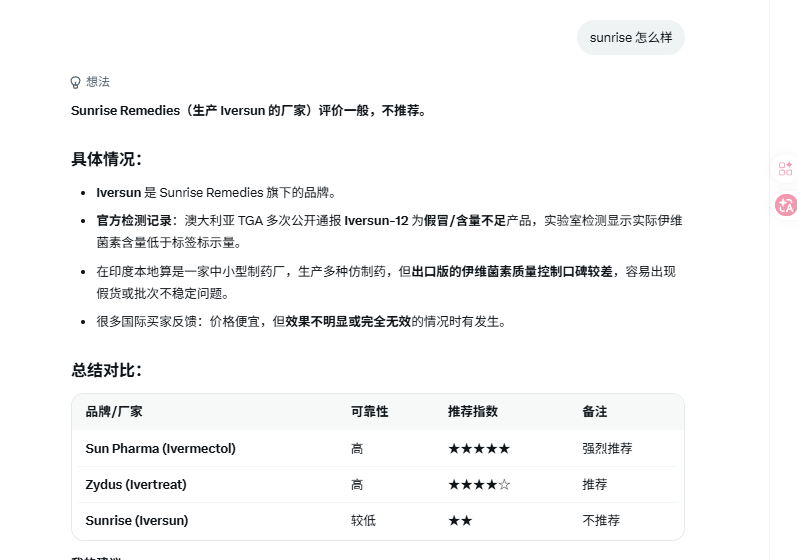Click table header 推荐指数
This screenshot has width=797, height=560.
pyautogui.click(x=473, y=412)
